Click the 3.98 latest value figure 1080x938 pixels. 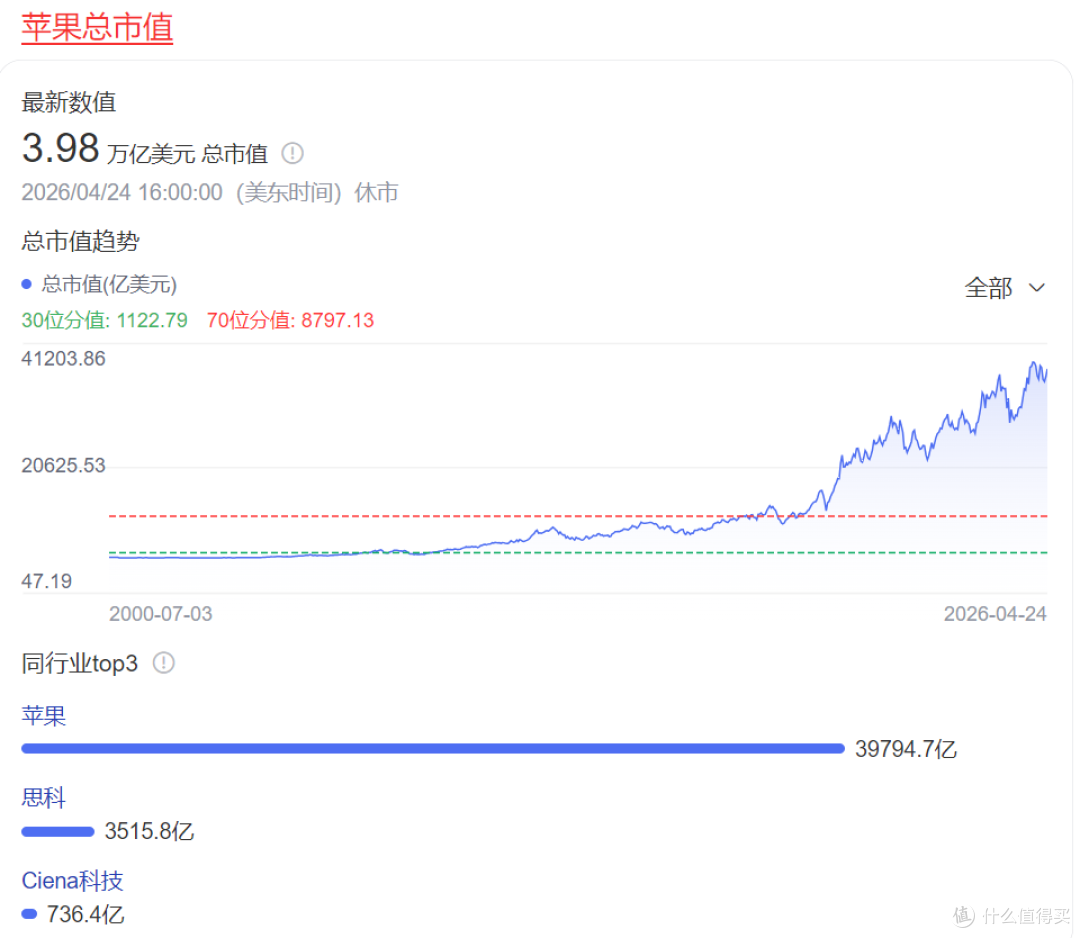click(61, 148)
